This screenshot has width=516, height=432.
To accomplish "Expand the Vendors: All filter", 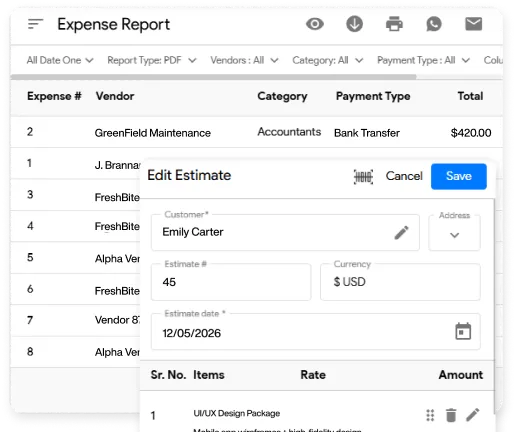I will (244, 60).
